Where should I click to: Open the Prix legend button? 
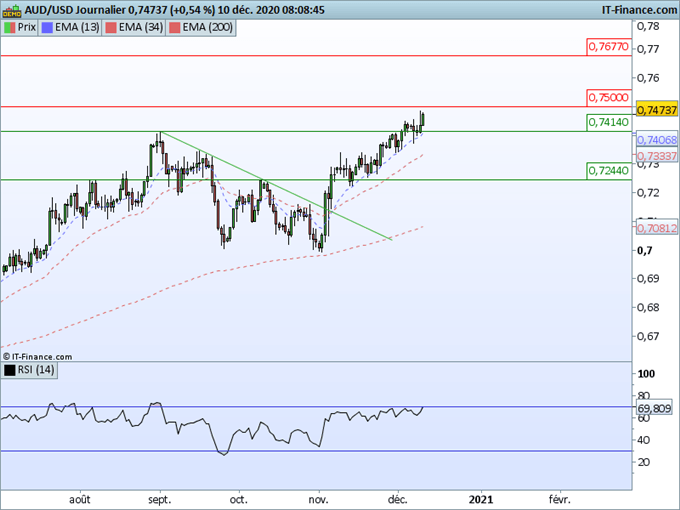[x=20, y=27]
